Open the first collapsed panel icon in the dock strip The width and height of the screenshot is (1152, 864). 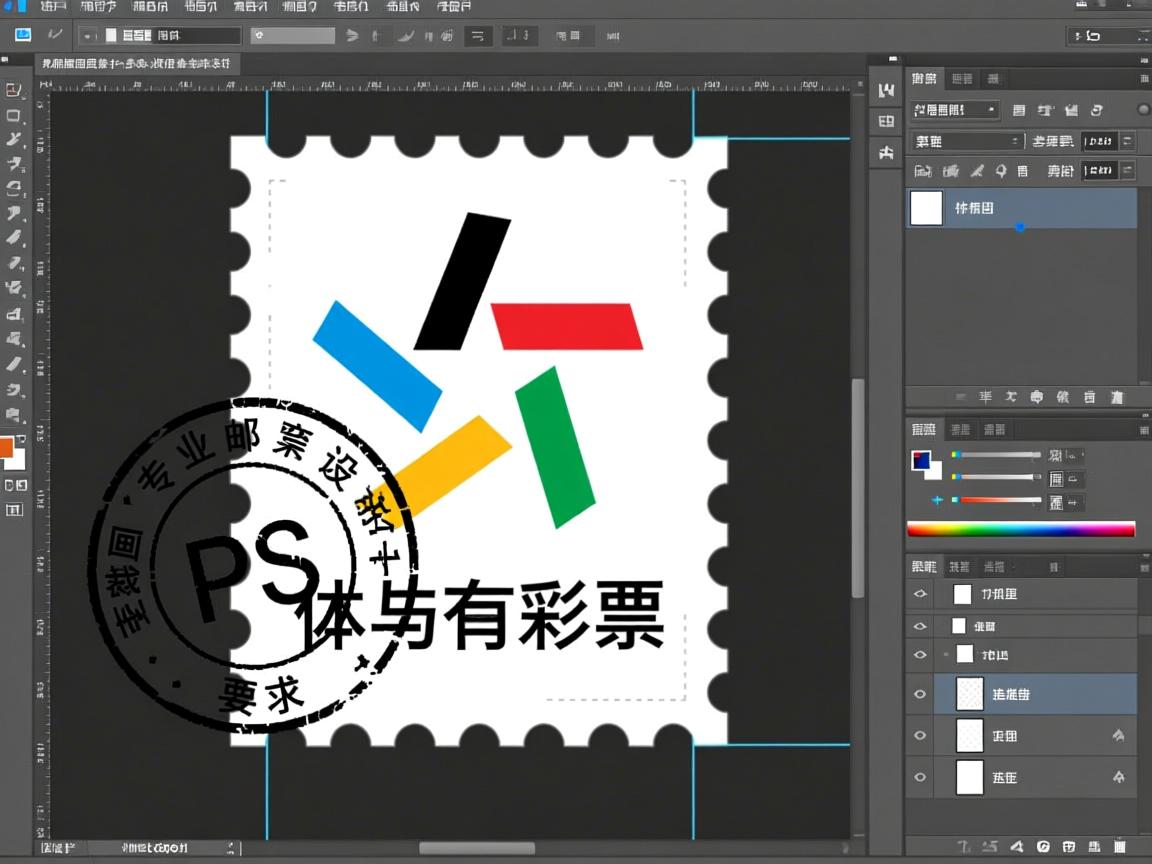click(886, 91)
